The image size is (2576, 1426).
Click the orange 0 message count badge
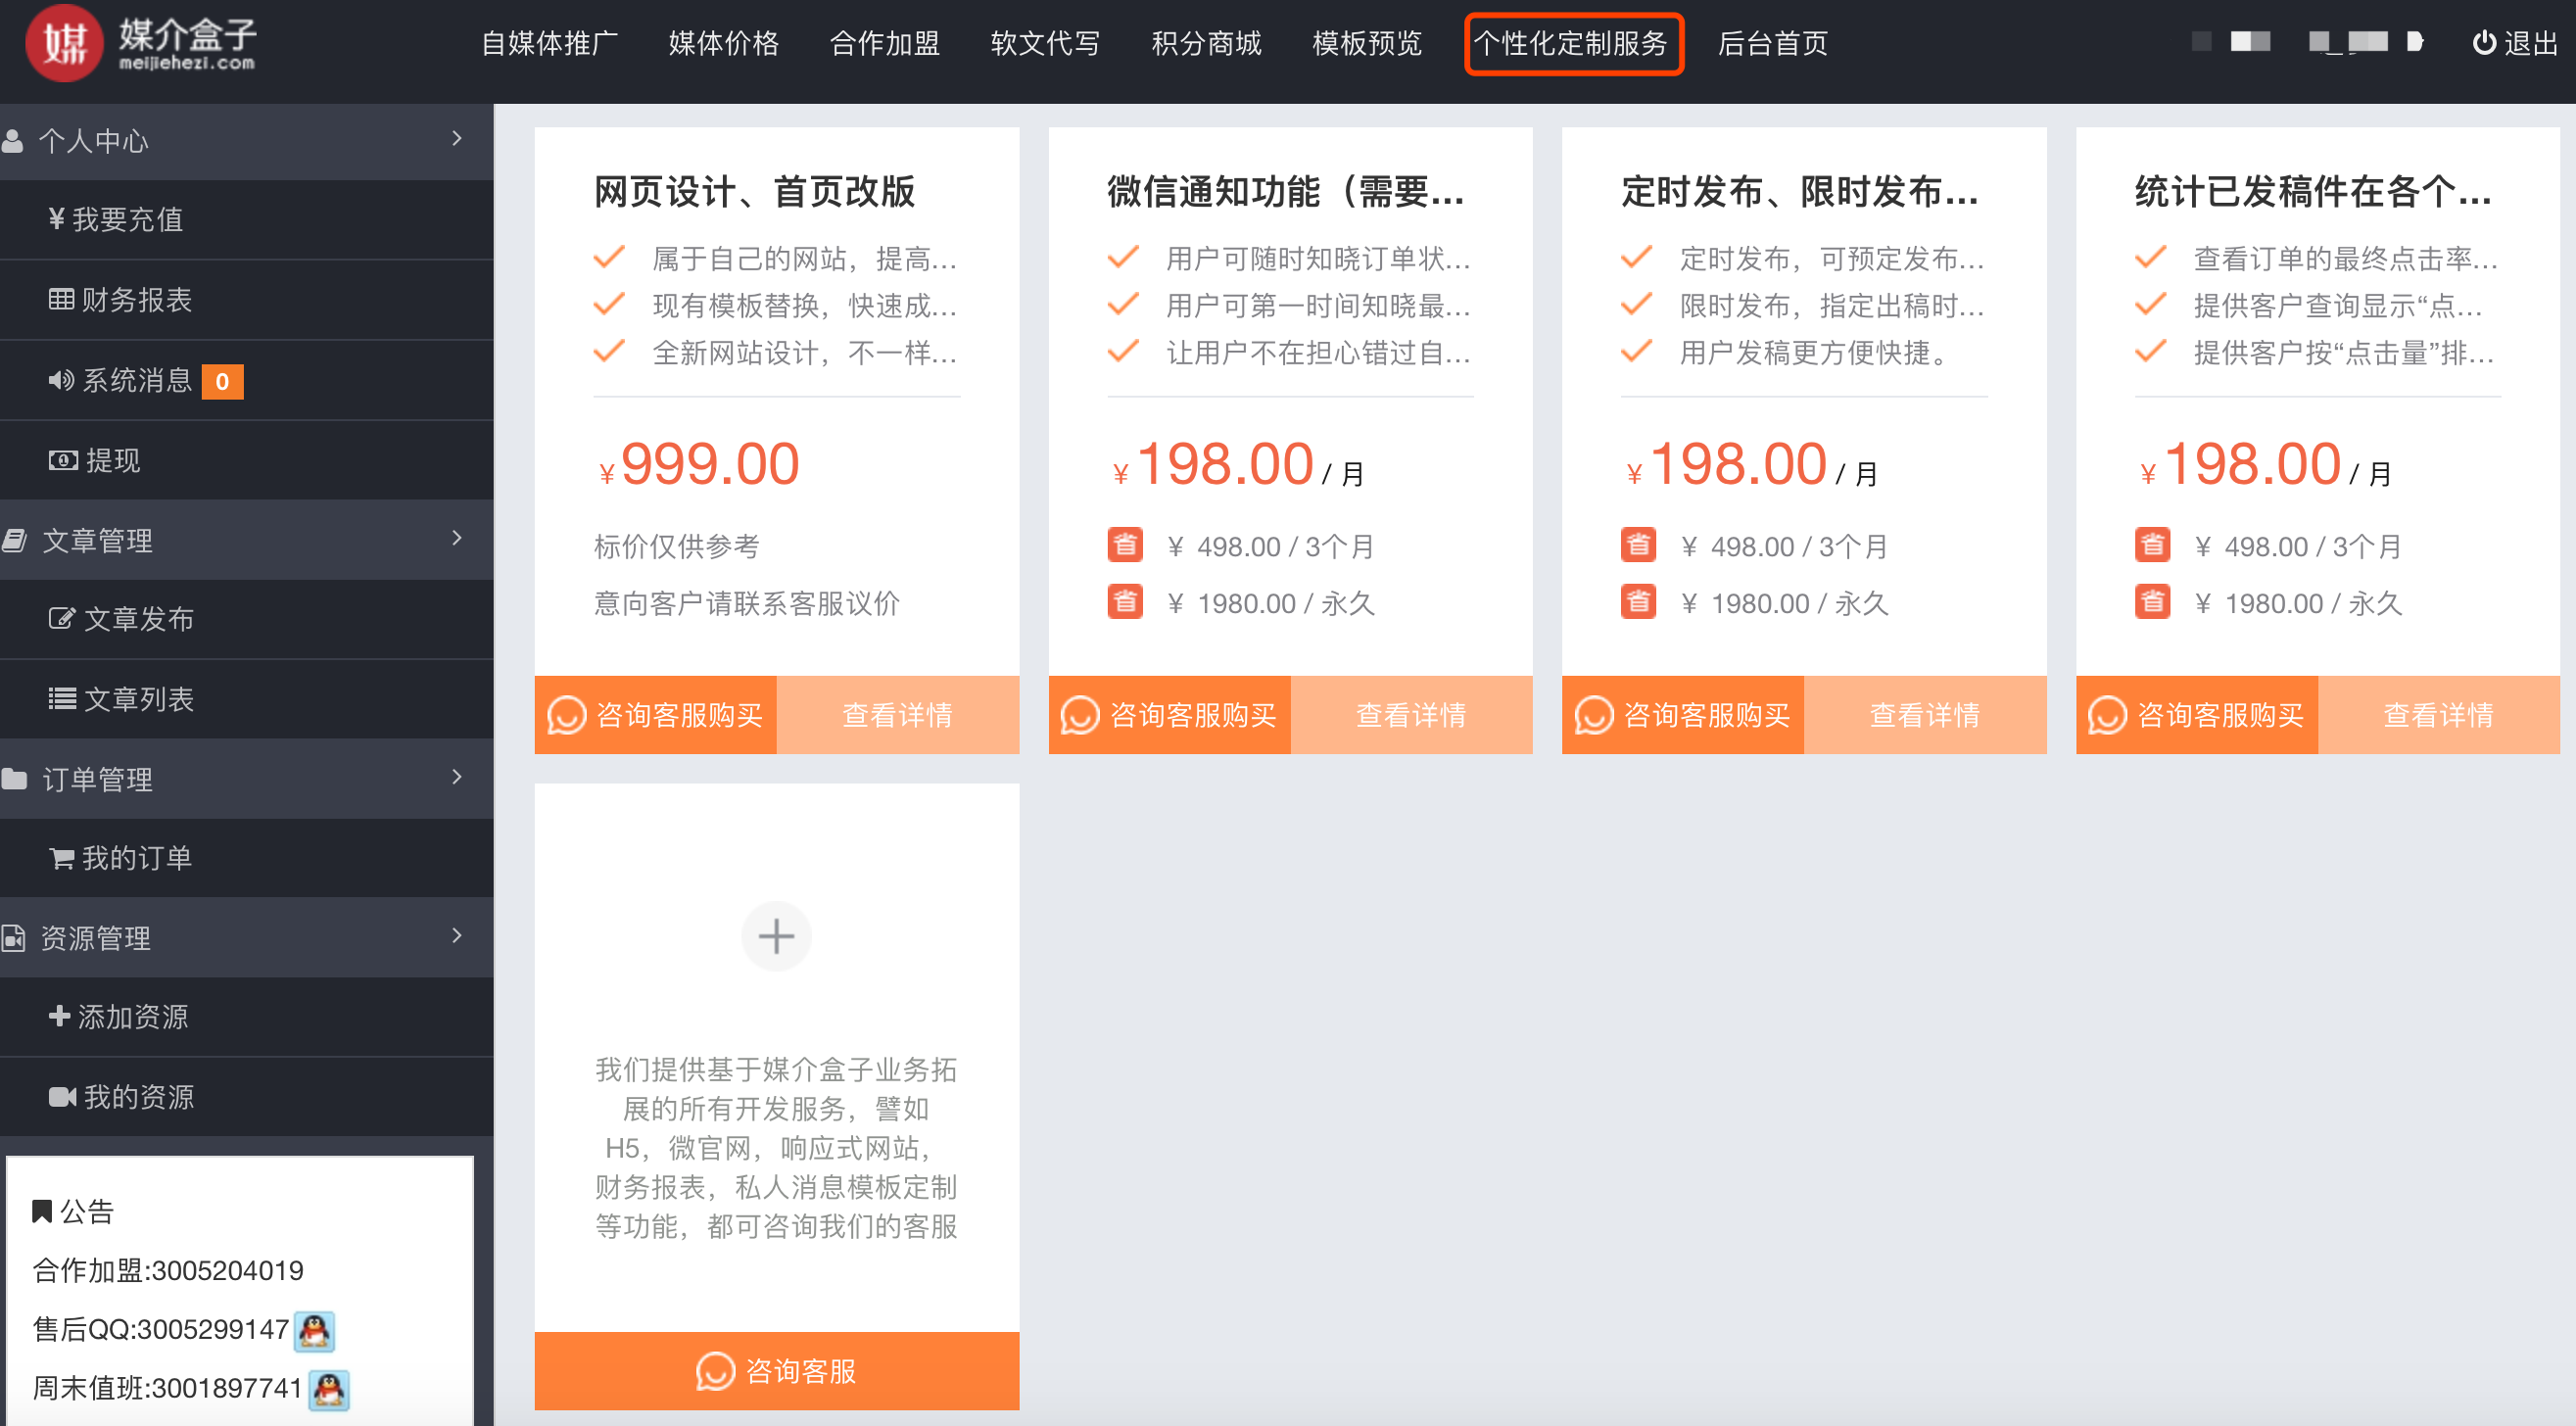pyautogui.click(x=222, y=381)
